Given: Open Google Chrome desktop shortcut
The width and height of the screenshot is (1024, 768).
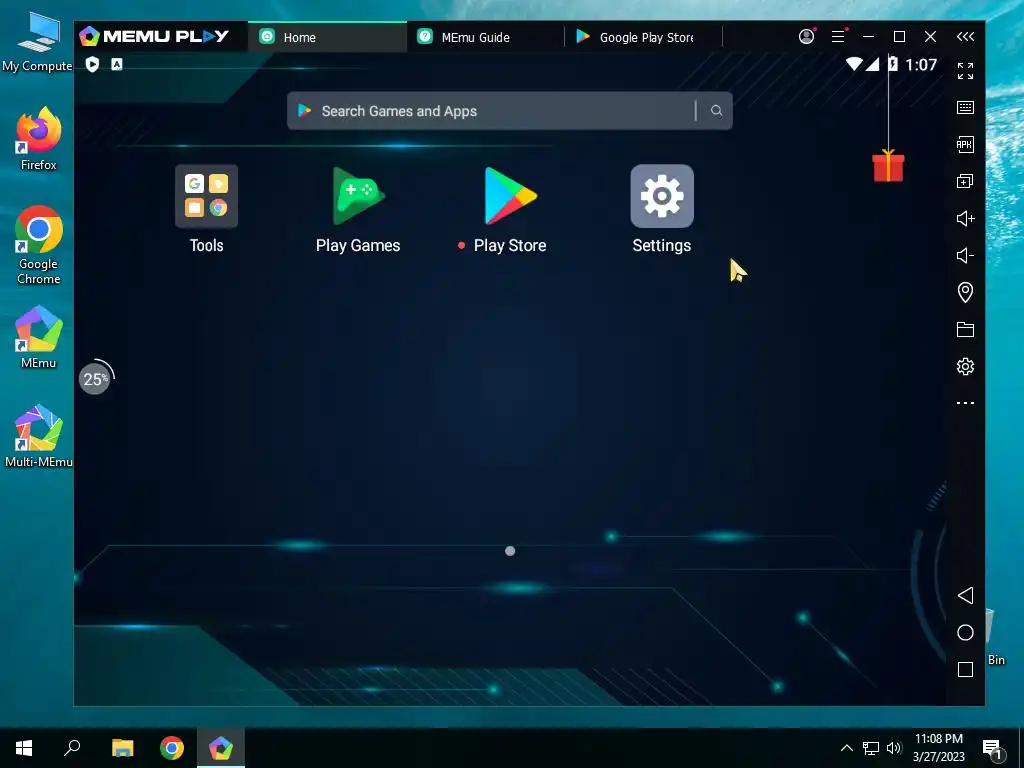Looking at the screenshot, I should click(x=39, y=246).
